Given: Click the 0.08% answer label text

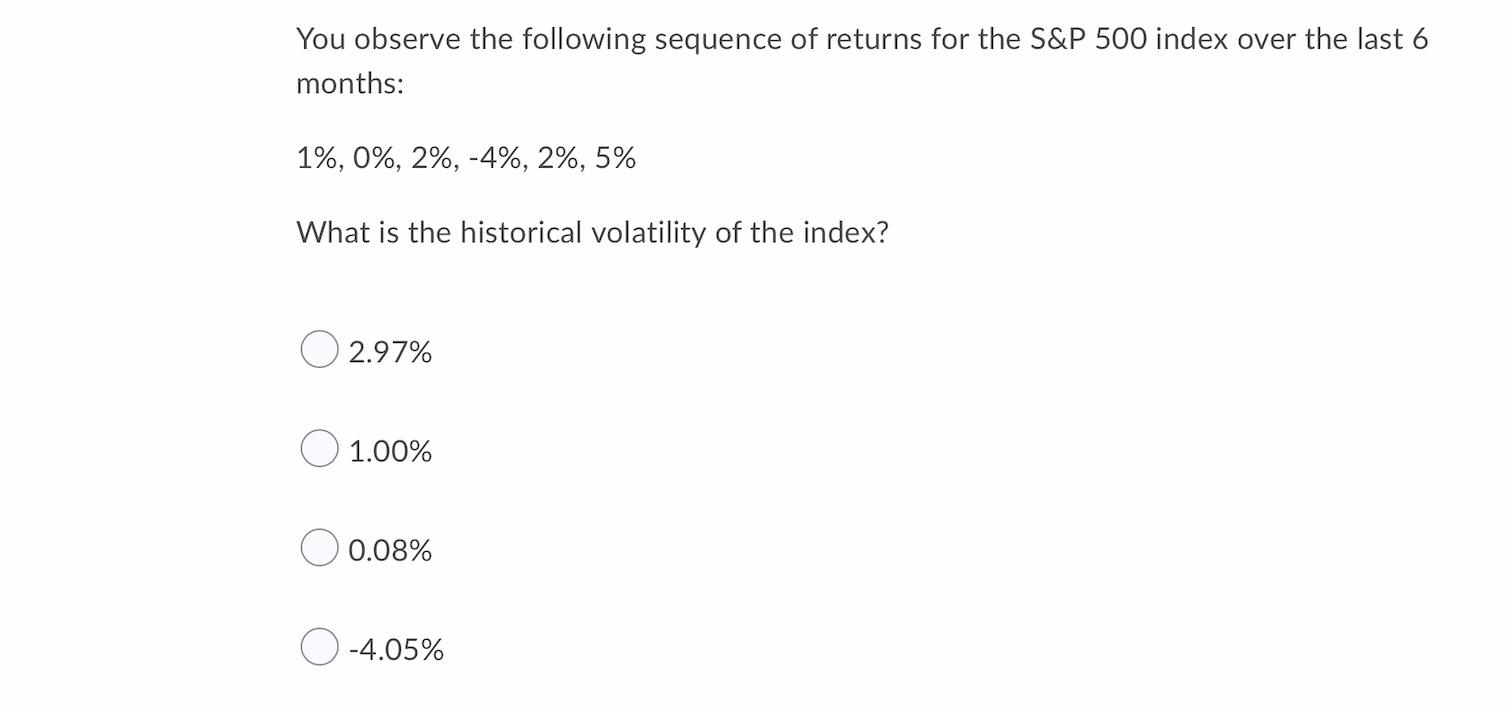Looking at the screenshot, I should click(390, 550).
